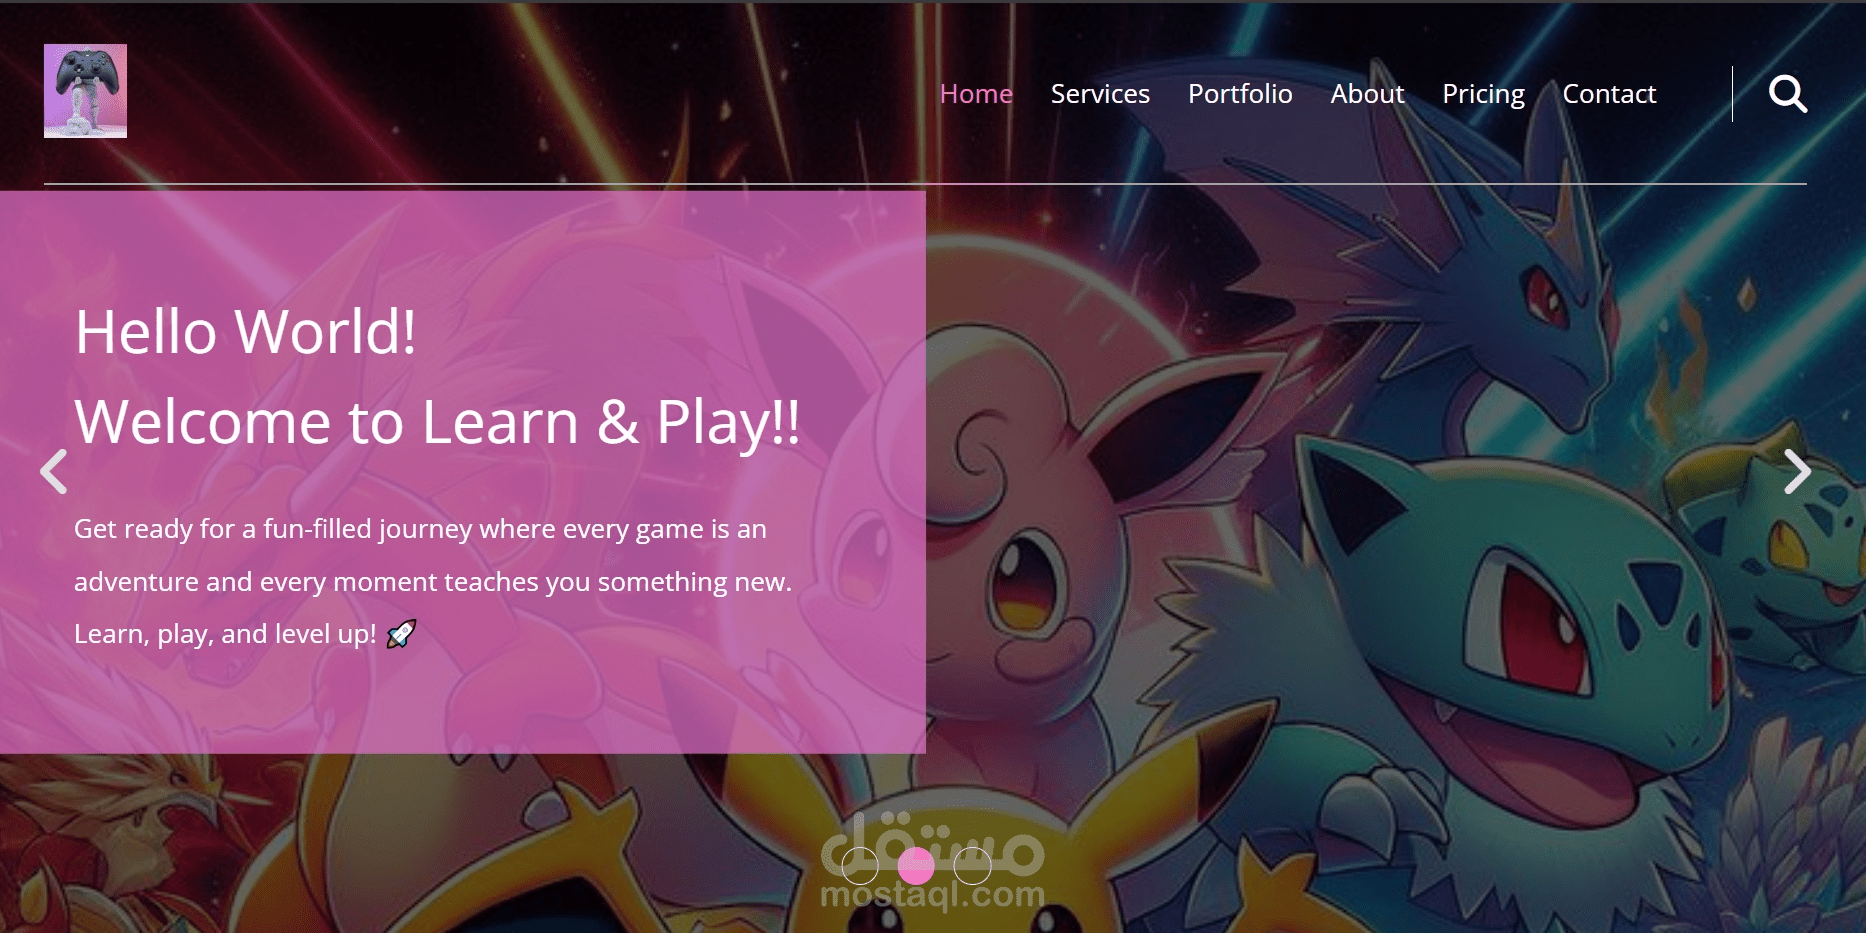Image resolution: width=1866 pixels, height=933 pixels.
Task: Click the Hello World heading
Action: [245, 333]
